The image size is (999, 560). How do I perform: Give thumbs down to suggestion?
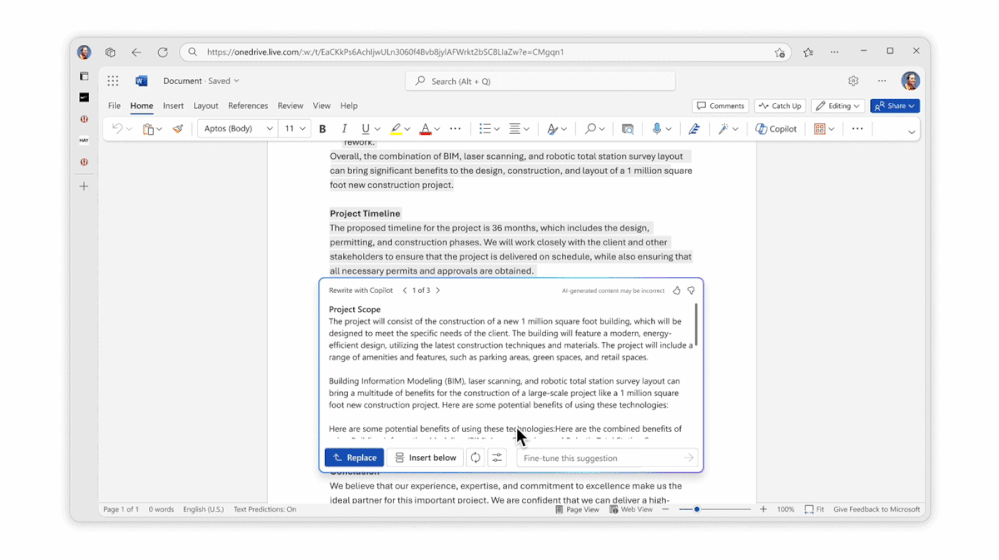pos(691,291)
